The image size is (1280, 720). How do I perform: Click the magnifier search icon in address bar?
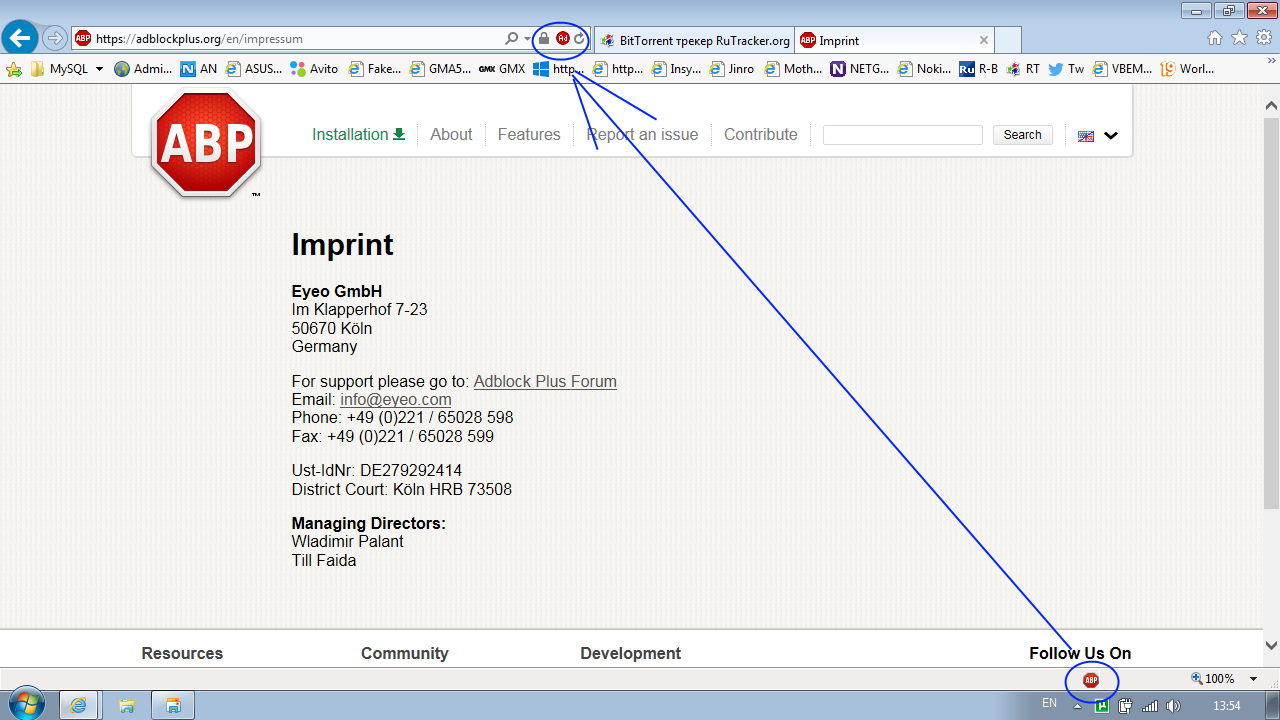point(512,39)
